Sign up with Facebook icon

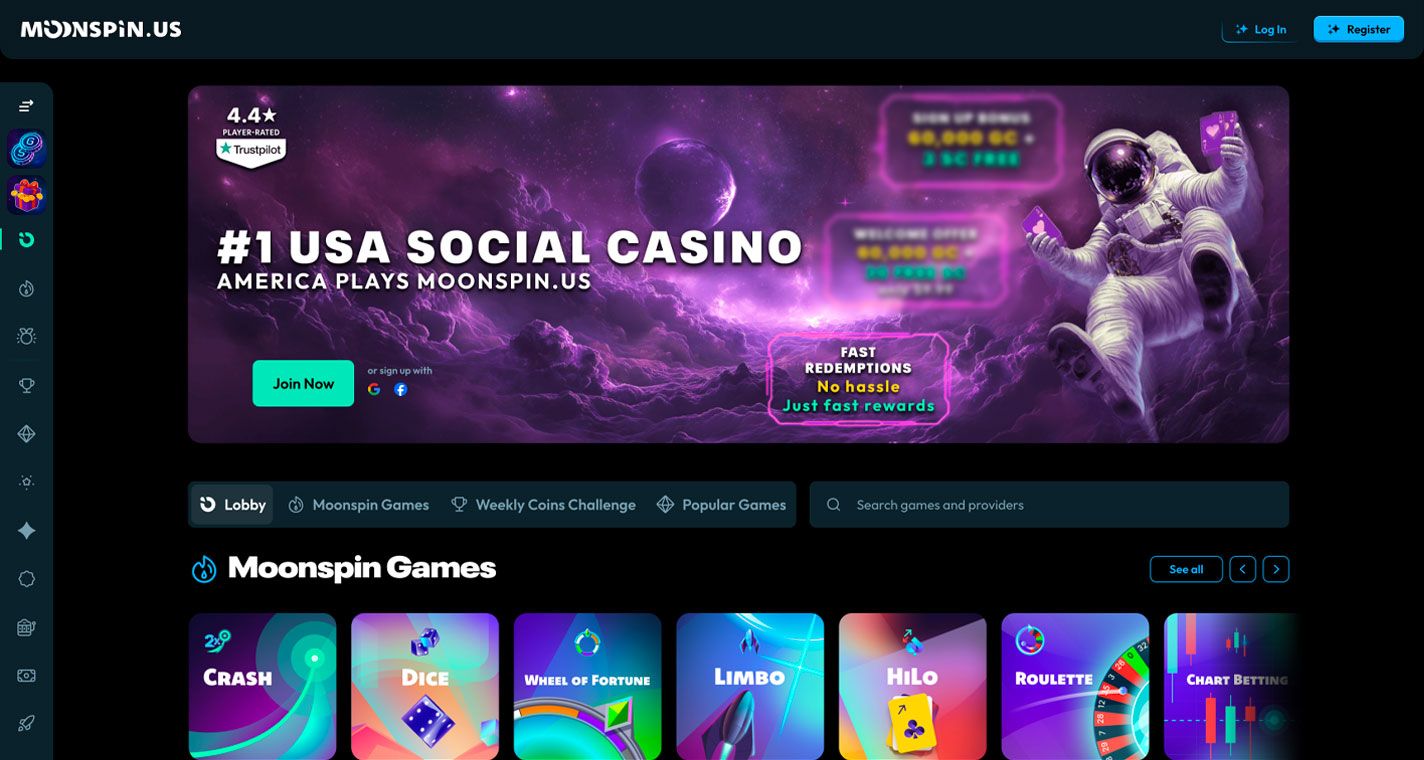(x=400, y=389)
